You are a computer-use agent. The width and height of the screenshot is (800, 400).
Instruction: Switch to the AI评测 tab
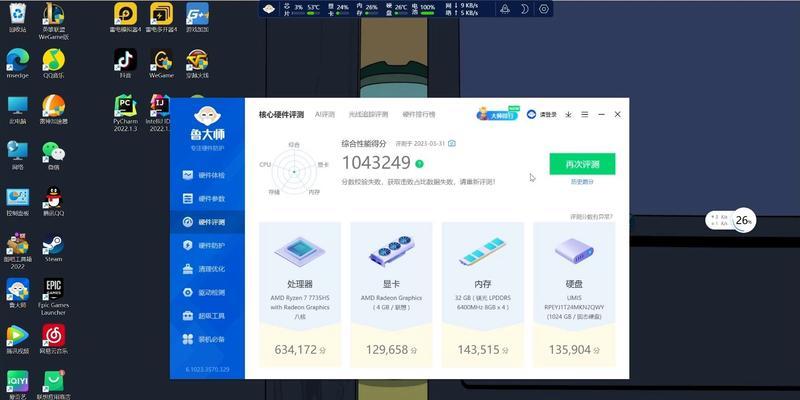tap(325, 115)
